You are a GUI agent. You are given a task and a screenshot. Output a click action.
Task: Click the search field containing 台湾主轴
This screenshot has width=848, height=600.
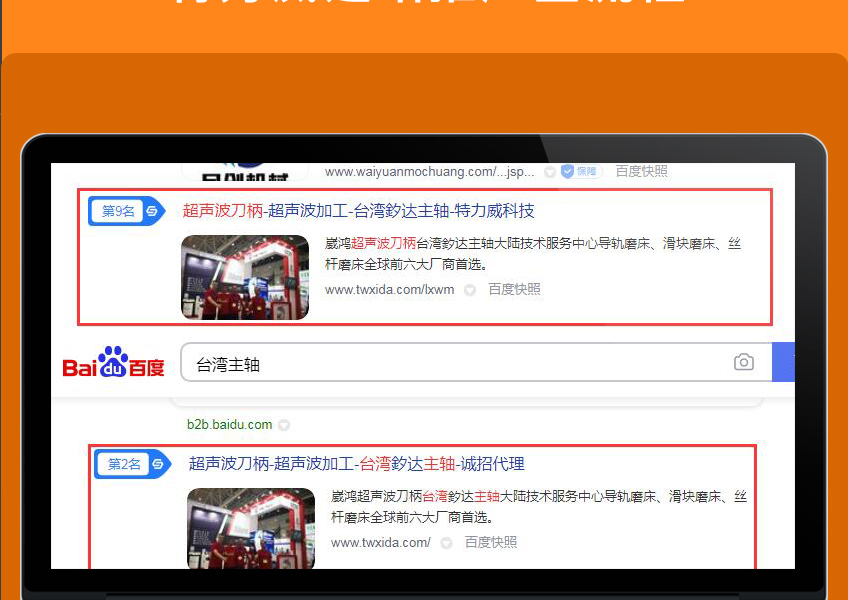click(x=476, y=362)
